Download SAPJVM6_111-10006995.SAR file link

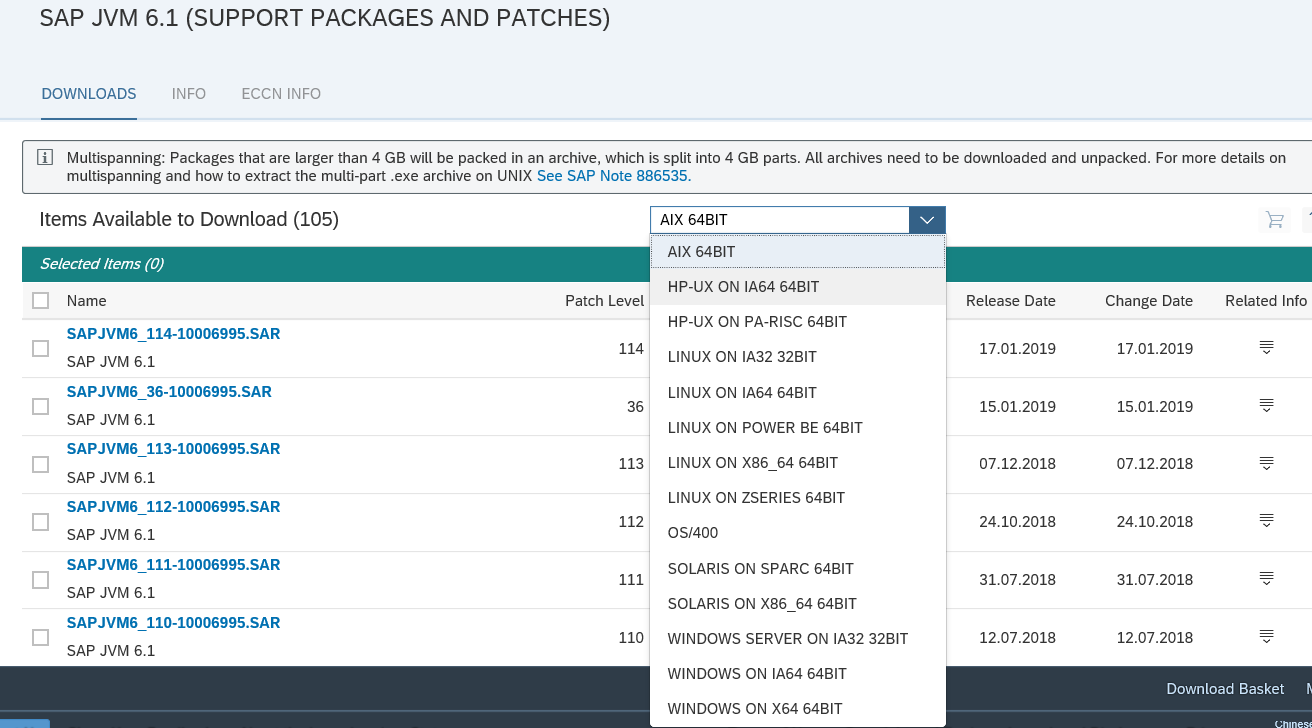pos(173,565)
